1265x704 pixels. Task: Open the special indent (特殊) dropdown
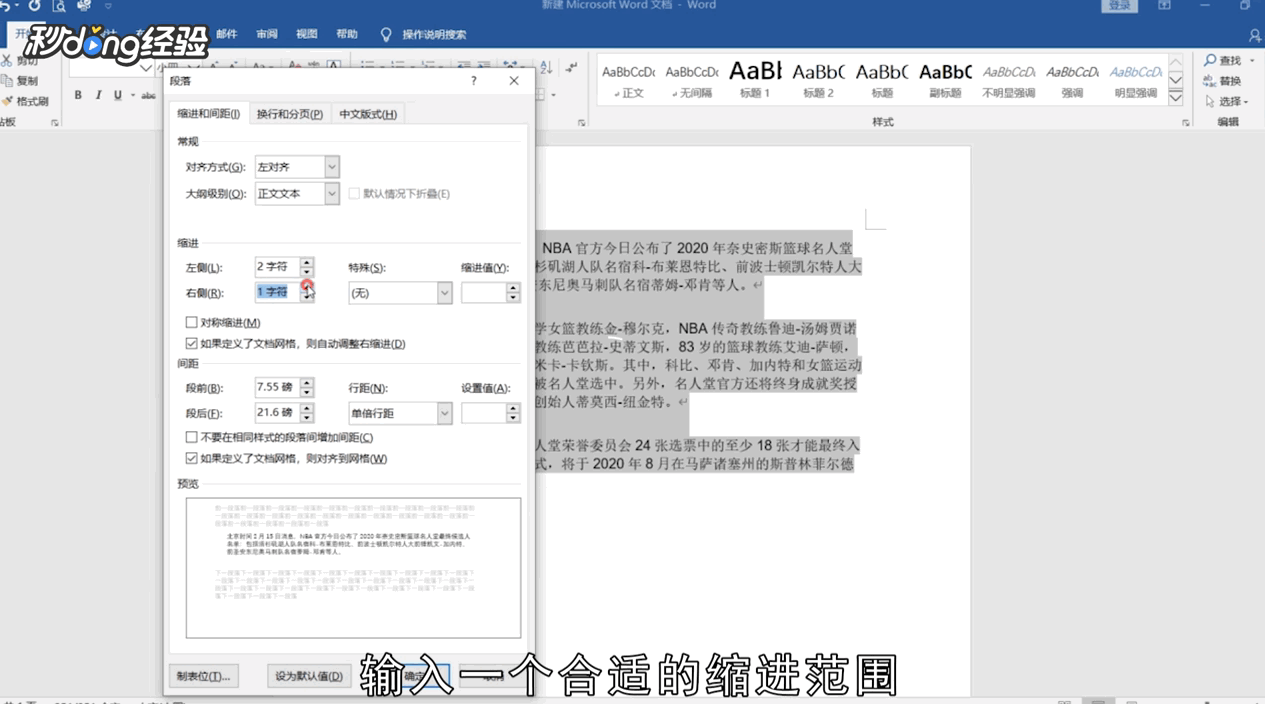(444, 293)
